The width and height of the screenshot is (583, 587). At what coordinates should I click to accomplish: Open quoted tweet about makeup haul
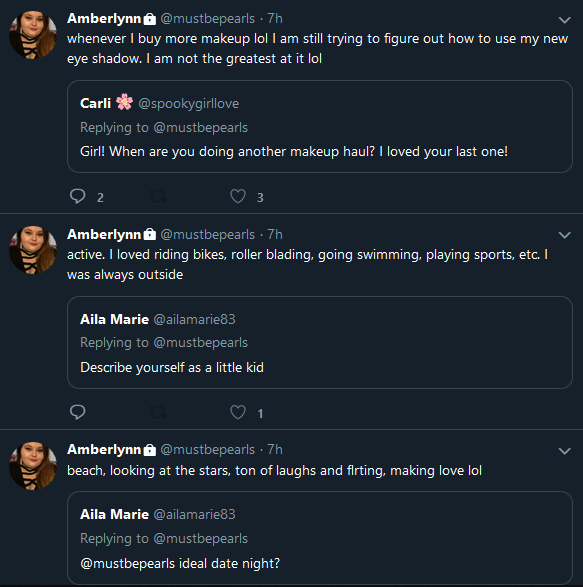[x=320, y=127]
